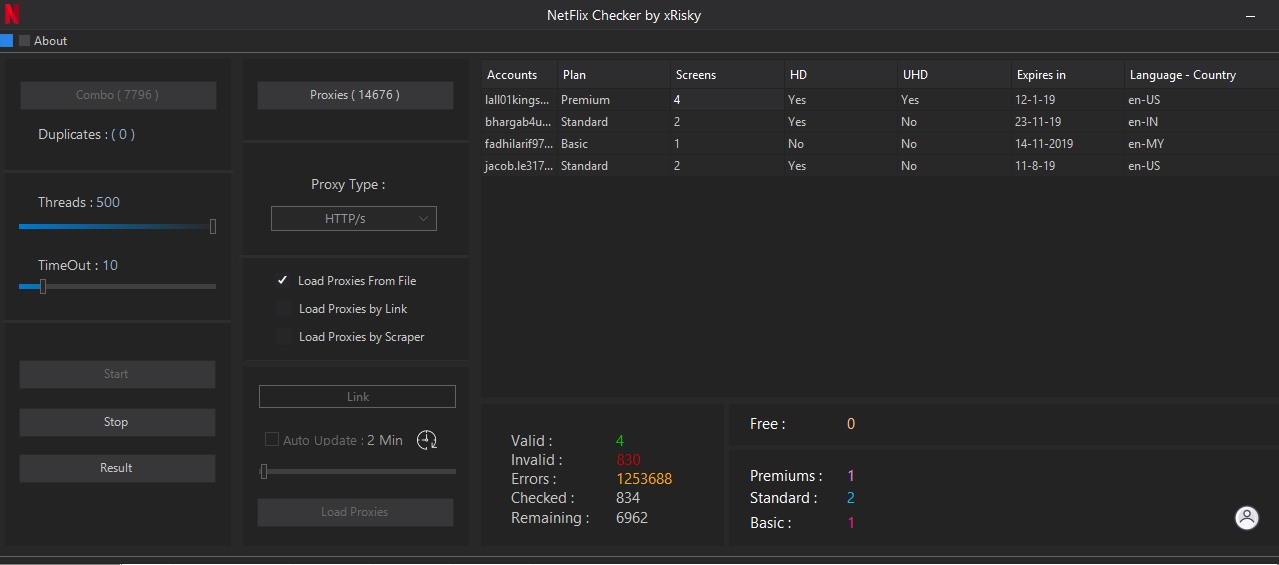
Task: Click the TimeOut slider handle
Action: 43,287
